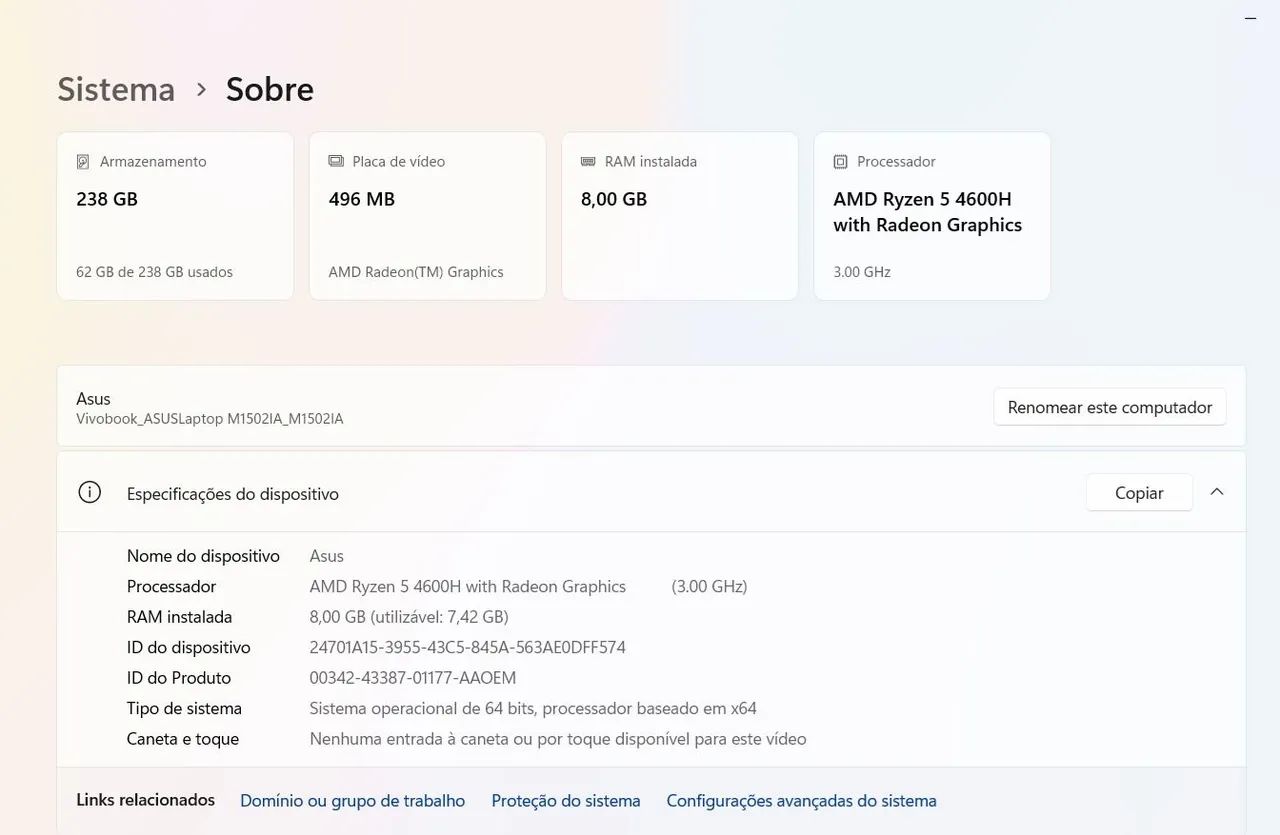Open Proteção do sistema link
Viewport: 1280px width, 835px height.
[x=566, y=801]
